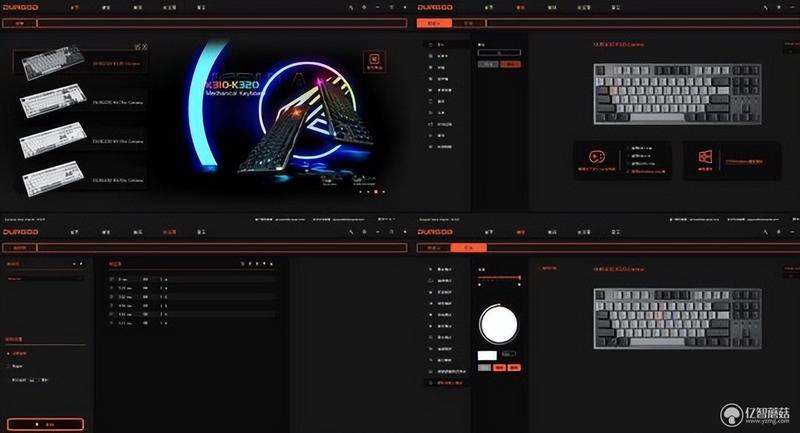Select first row in macro sequence table
Screen dimensions: 800x433
(x=192, y=279)
